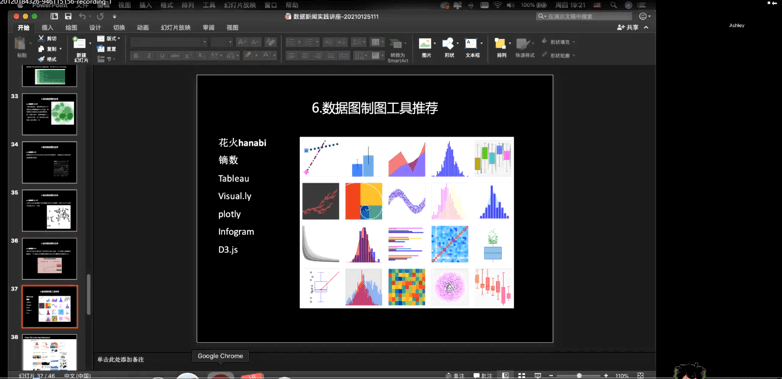Toggle normal view in status bar
This screenshot has width=782, height=379.
pyautogui.click(x=506, y=376)
